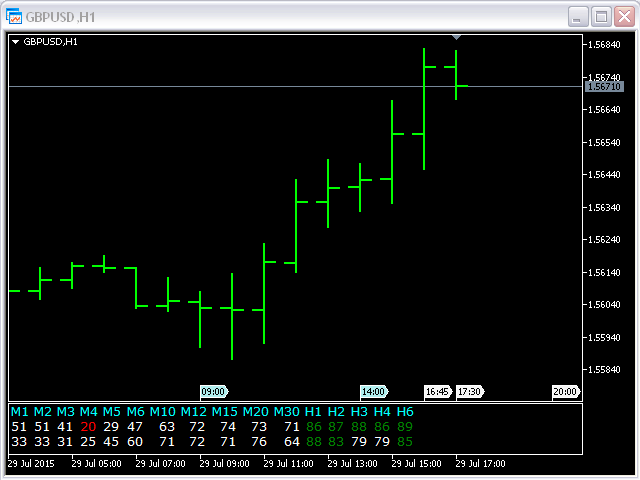The height and width of the screenshot is (480, 640).
Task: Click the value 76 under M20
Action: coord(259,442)
